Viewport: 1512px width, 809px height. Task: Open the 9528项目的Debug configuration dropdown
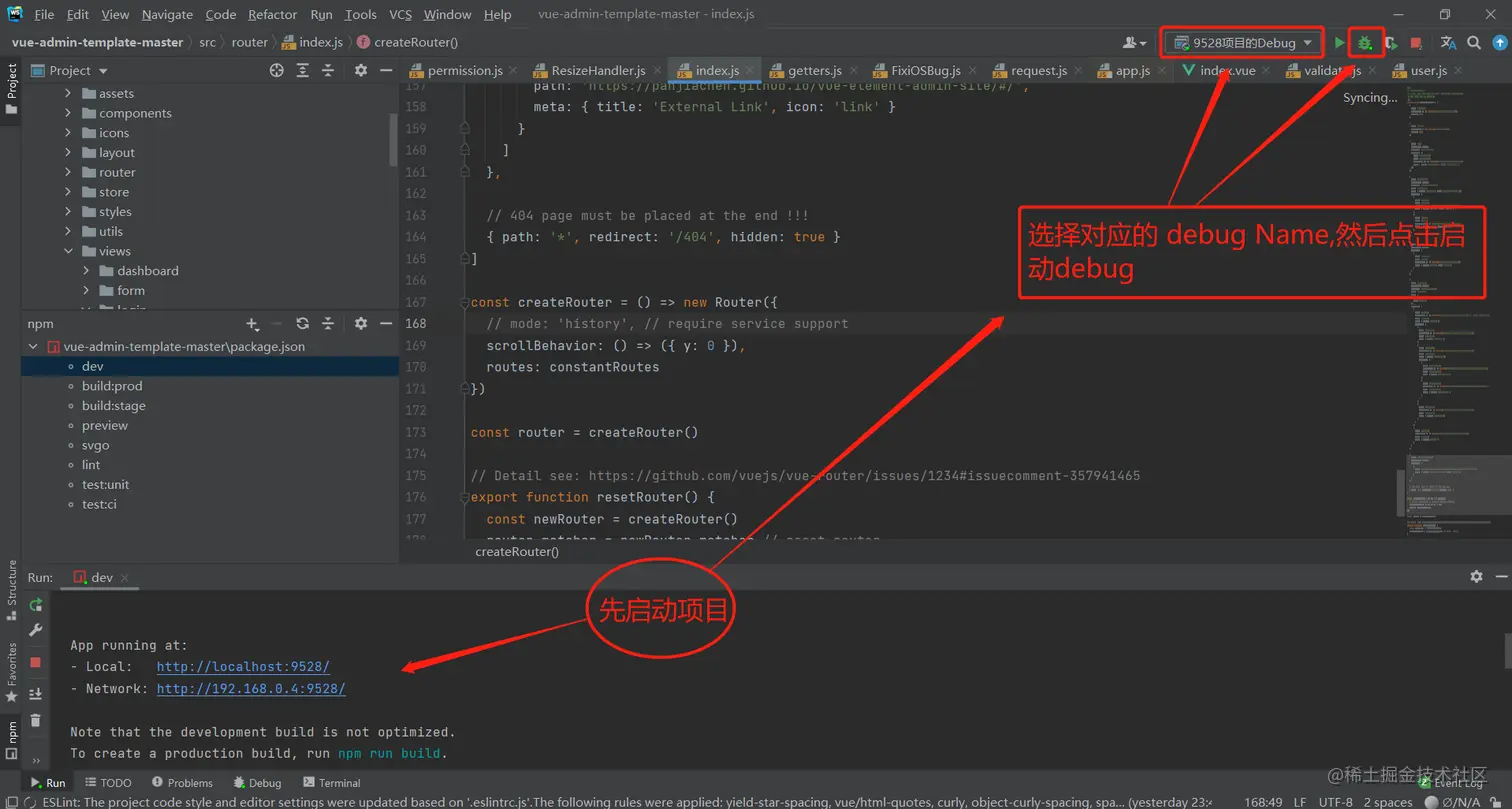1241,42
